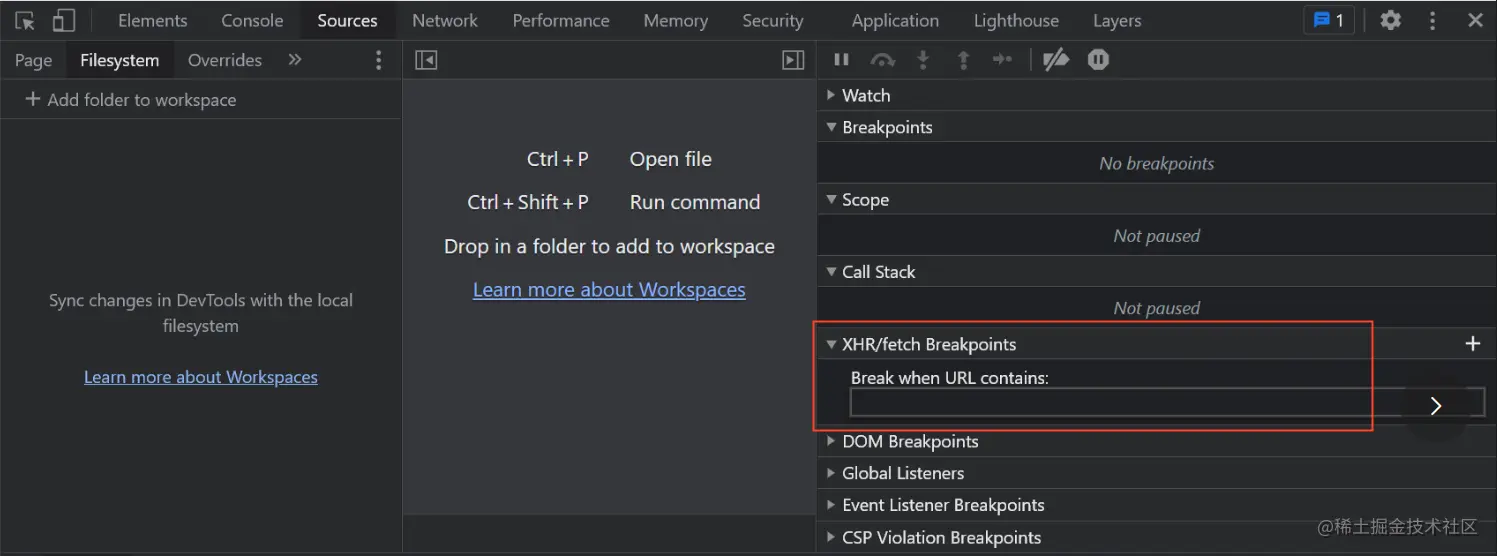Open DevTools settings gear
Screen dimensions: 1497x556
[1390, 20]
